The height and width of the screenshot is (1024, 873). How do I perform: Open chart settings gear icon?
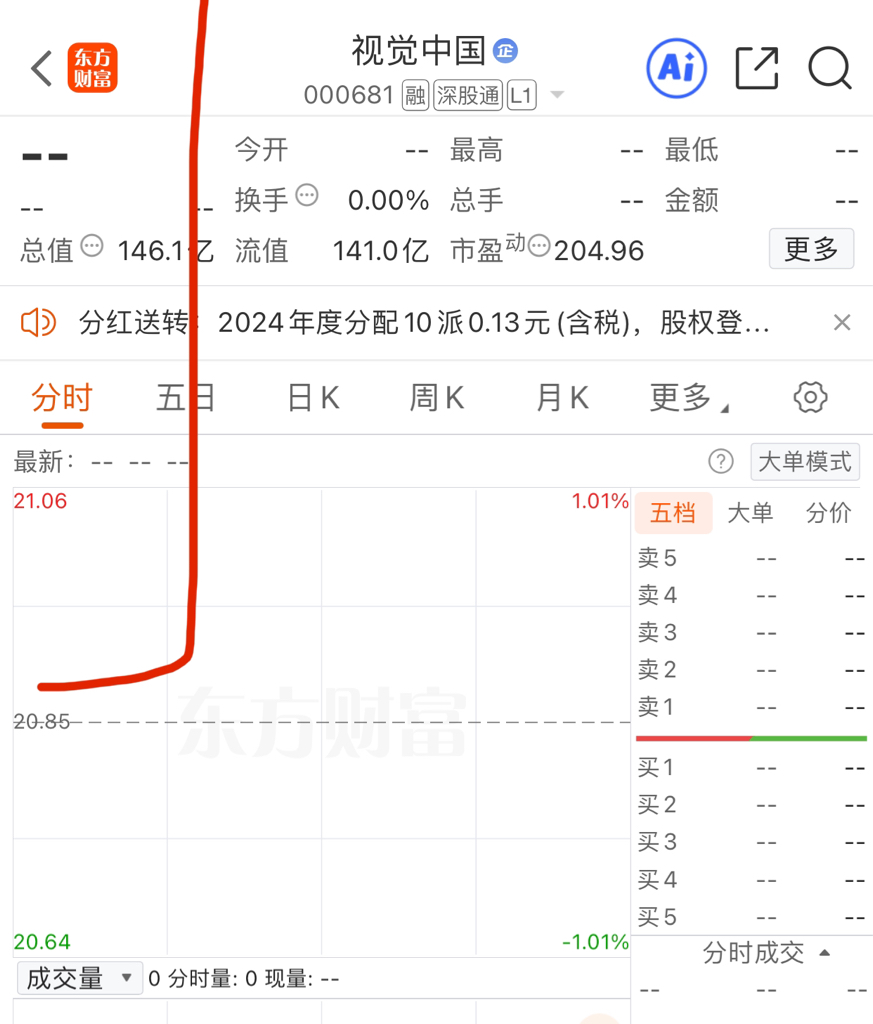pyautogui.click(x=810, y=397)
